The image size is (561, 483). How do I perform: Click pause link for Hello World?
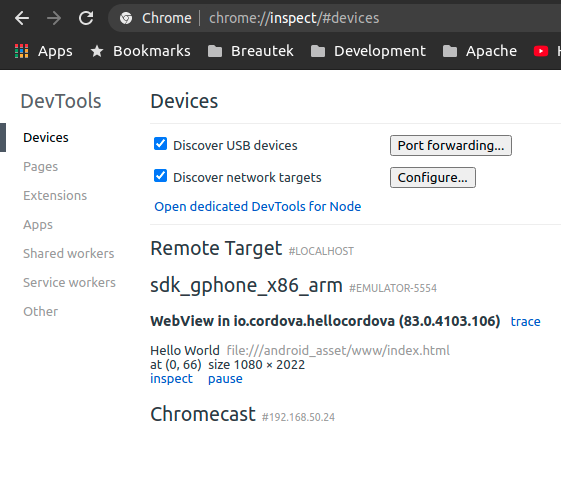click(x=225, y=379)
